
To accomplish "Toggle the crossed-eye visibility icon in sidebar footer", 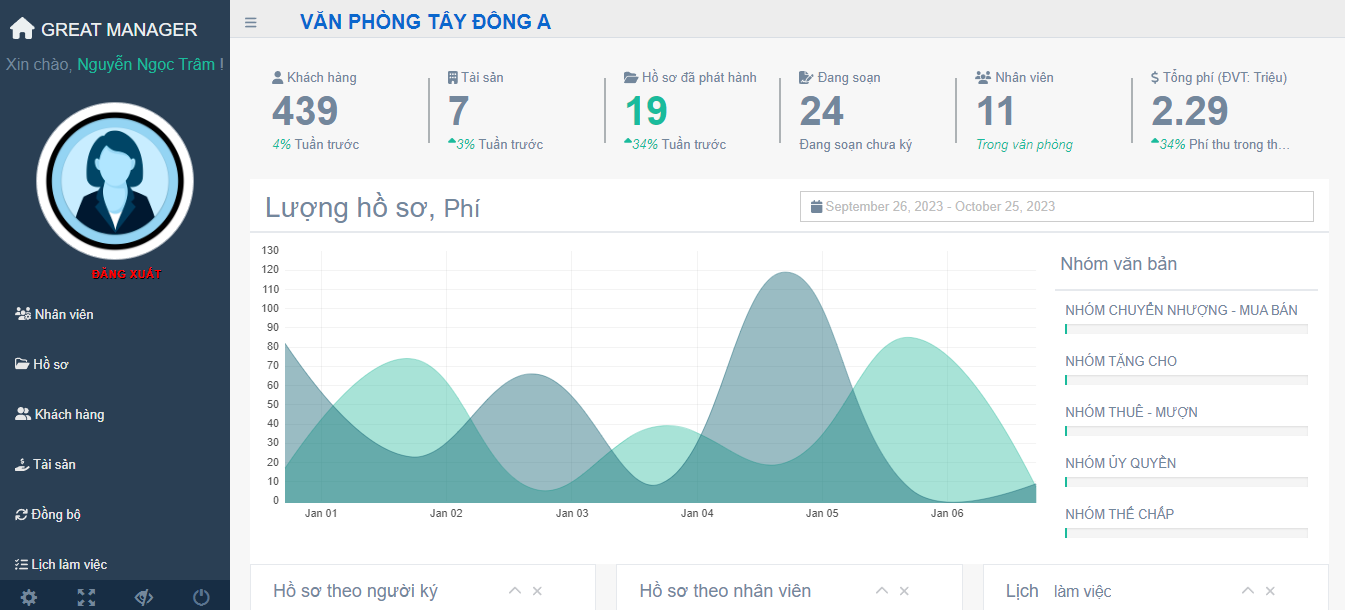I will [x=144, y=597].
